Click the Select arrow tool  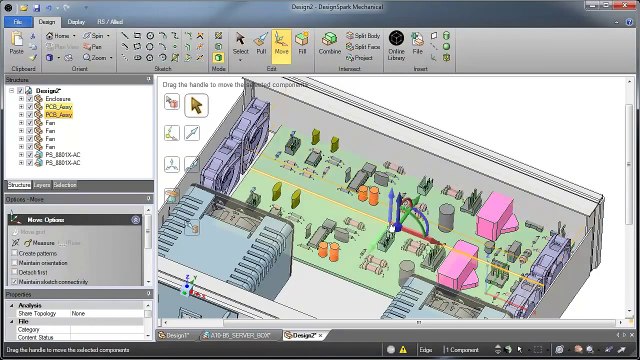240,44
